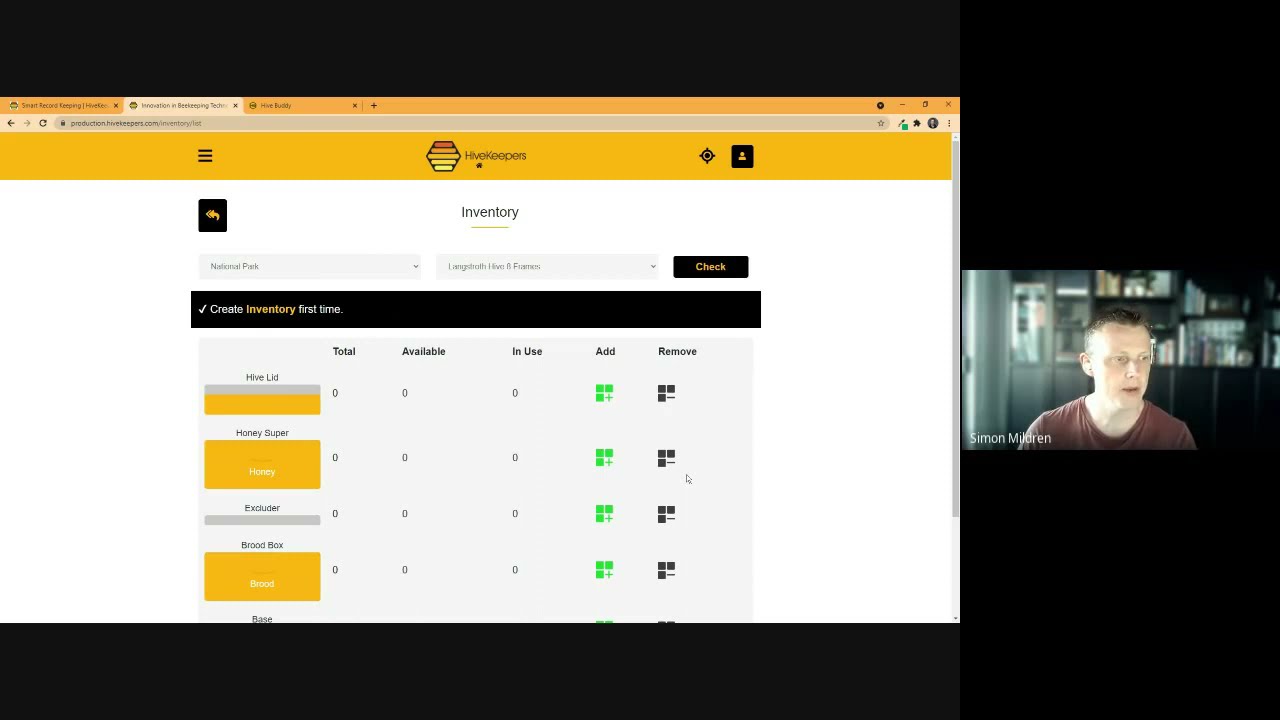This screenshot has width=1280, height=720.
Task: Click the Add column header
Action: (605, 351)
